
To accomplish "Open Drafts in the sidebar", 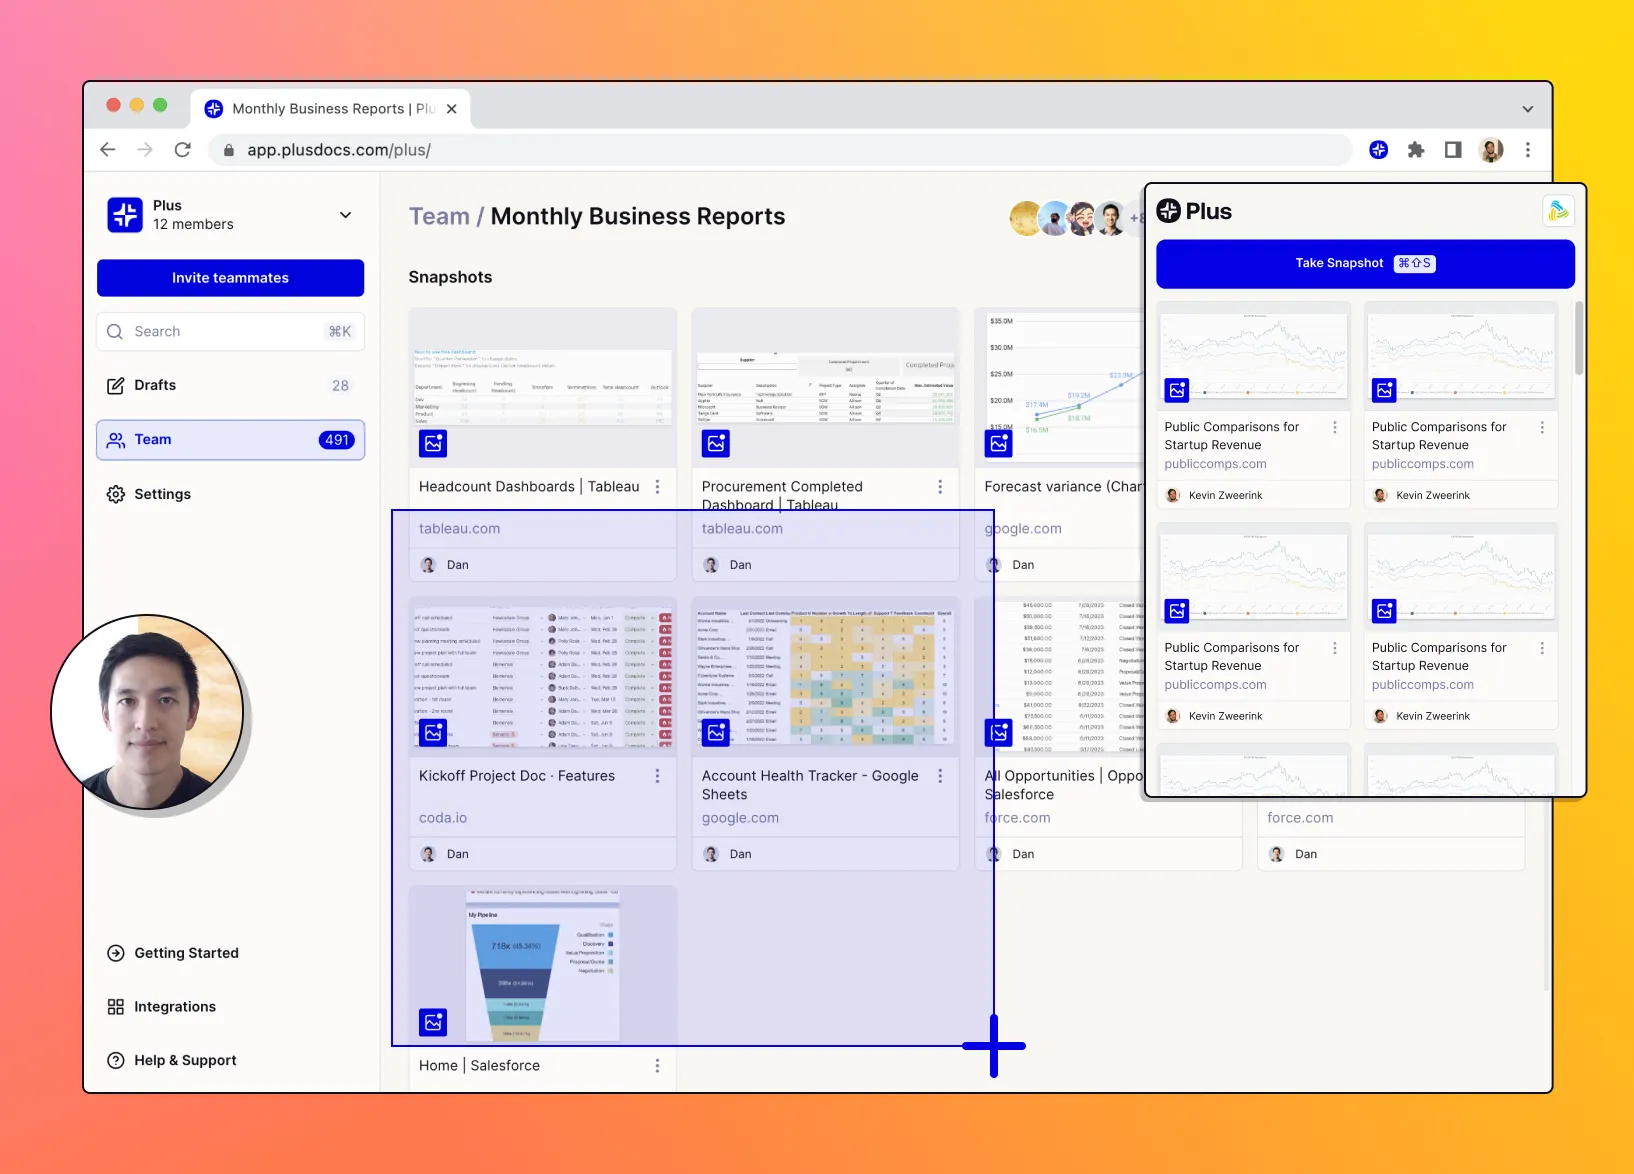I will (230, 386).
